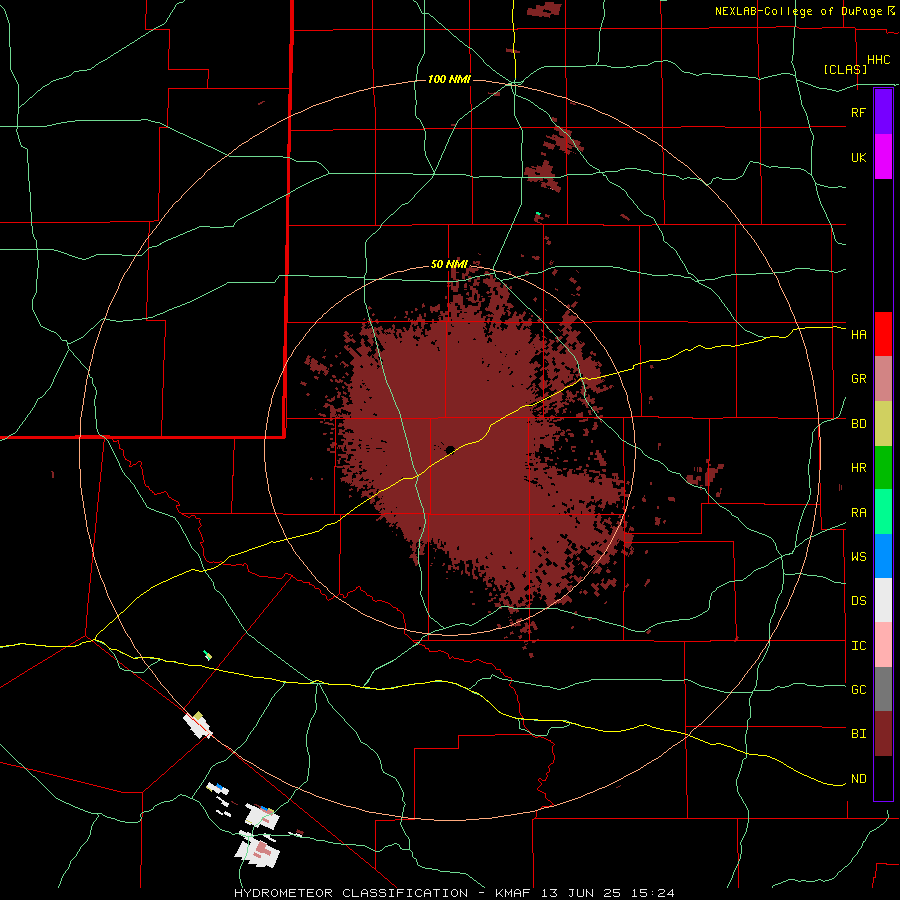Click the BD legend label

click(858, 424)
